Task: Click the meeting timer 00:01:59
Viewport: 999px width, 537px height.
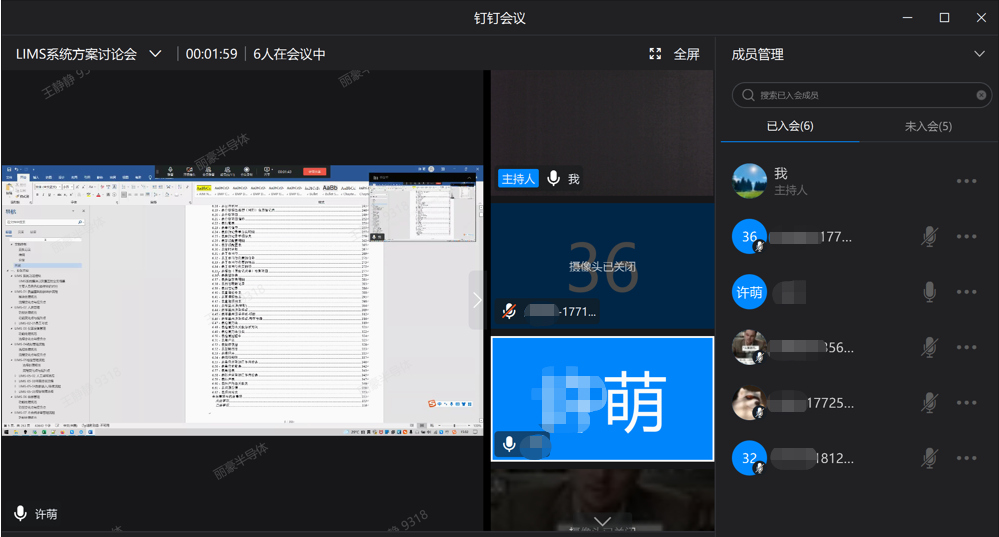Action: tap(212, 54)
